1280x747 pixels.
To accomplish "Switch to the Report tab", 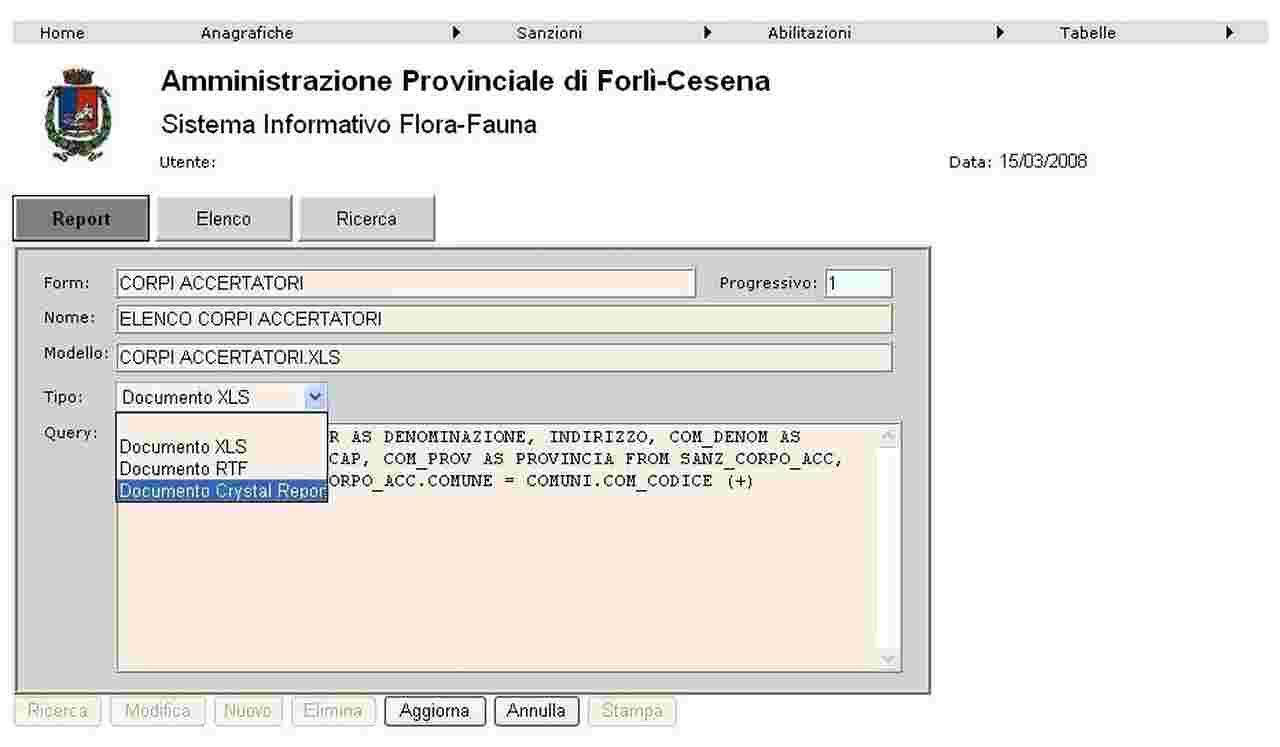I will 81,219.
